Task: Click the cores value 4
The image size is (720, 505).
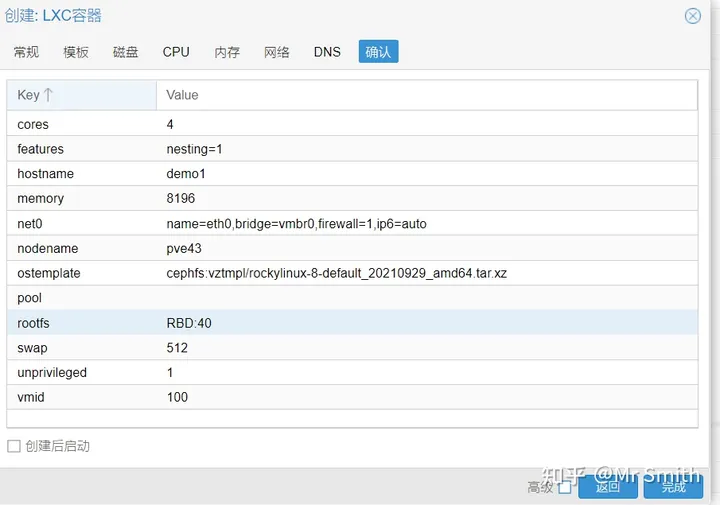Action: coord(170,124)
